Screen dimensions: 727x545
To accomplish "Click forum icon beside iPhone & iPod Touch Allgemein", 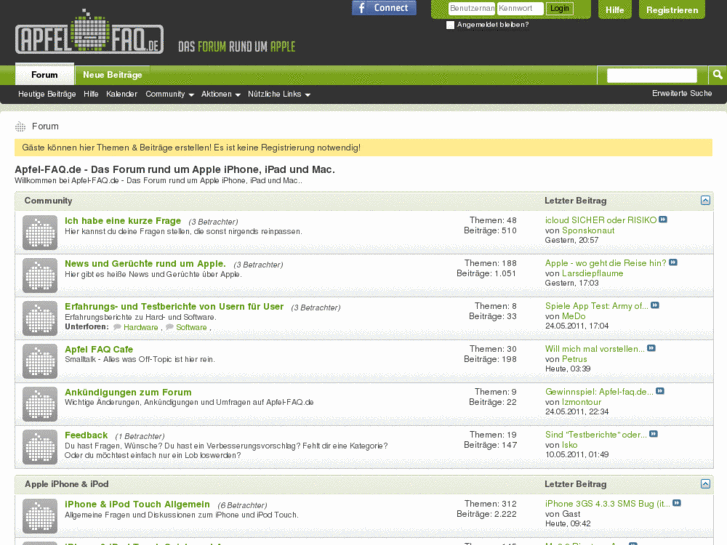I will [x=40, y=516].
